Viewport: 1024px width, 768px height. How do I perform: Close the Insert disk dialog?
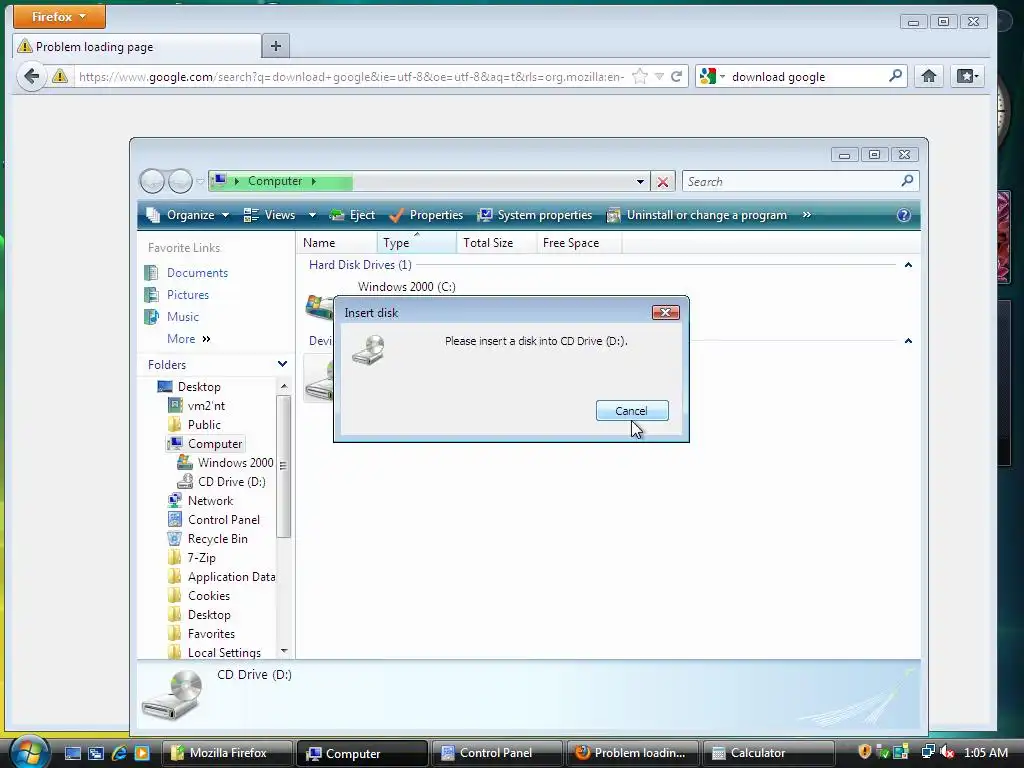[665, 313]
